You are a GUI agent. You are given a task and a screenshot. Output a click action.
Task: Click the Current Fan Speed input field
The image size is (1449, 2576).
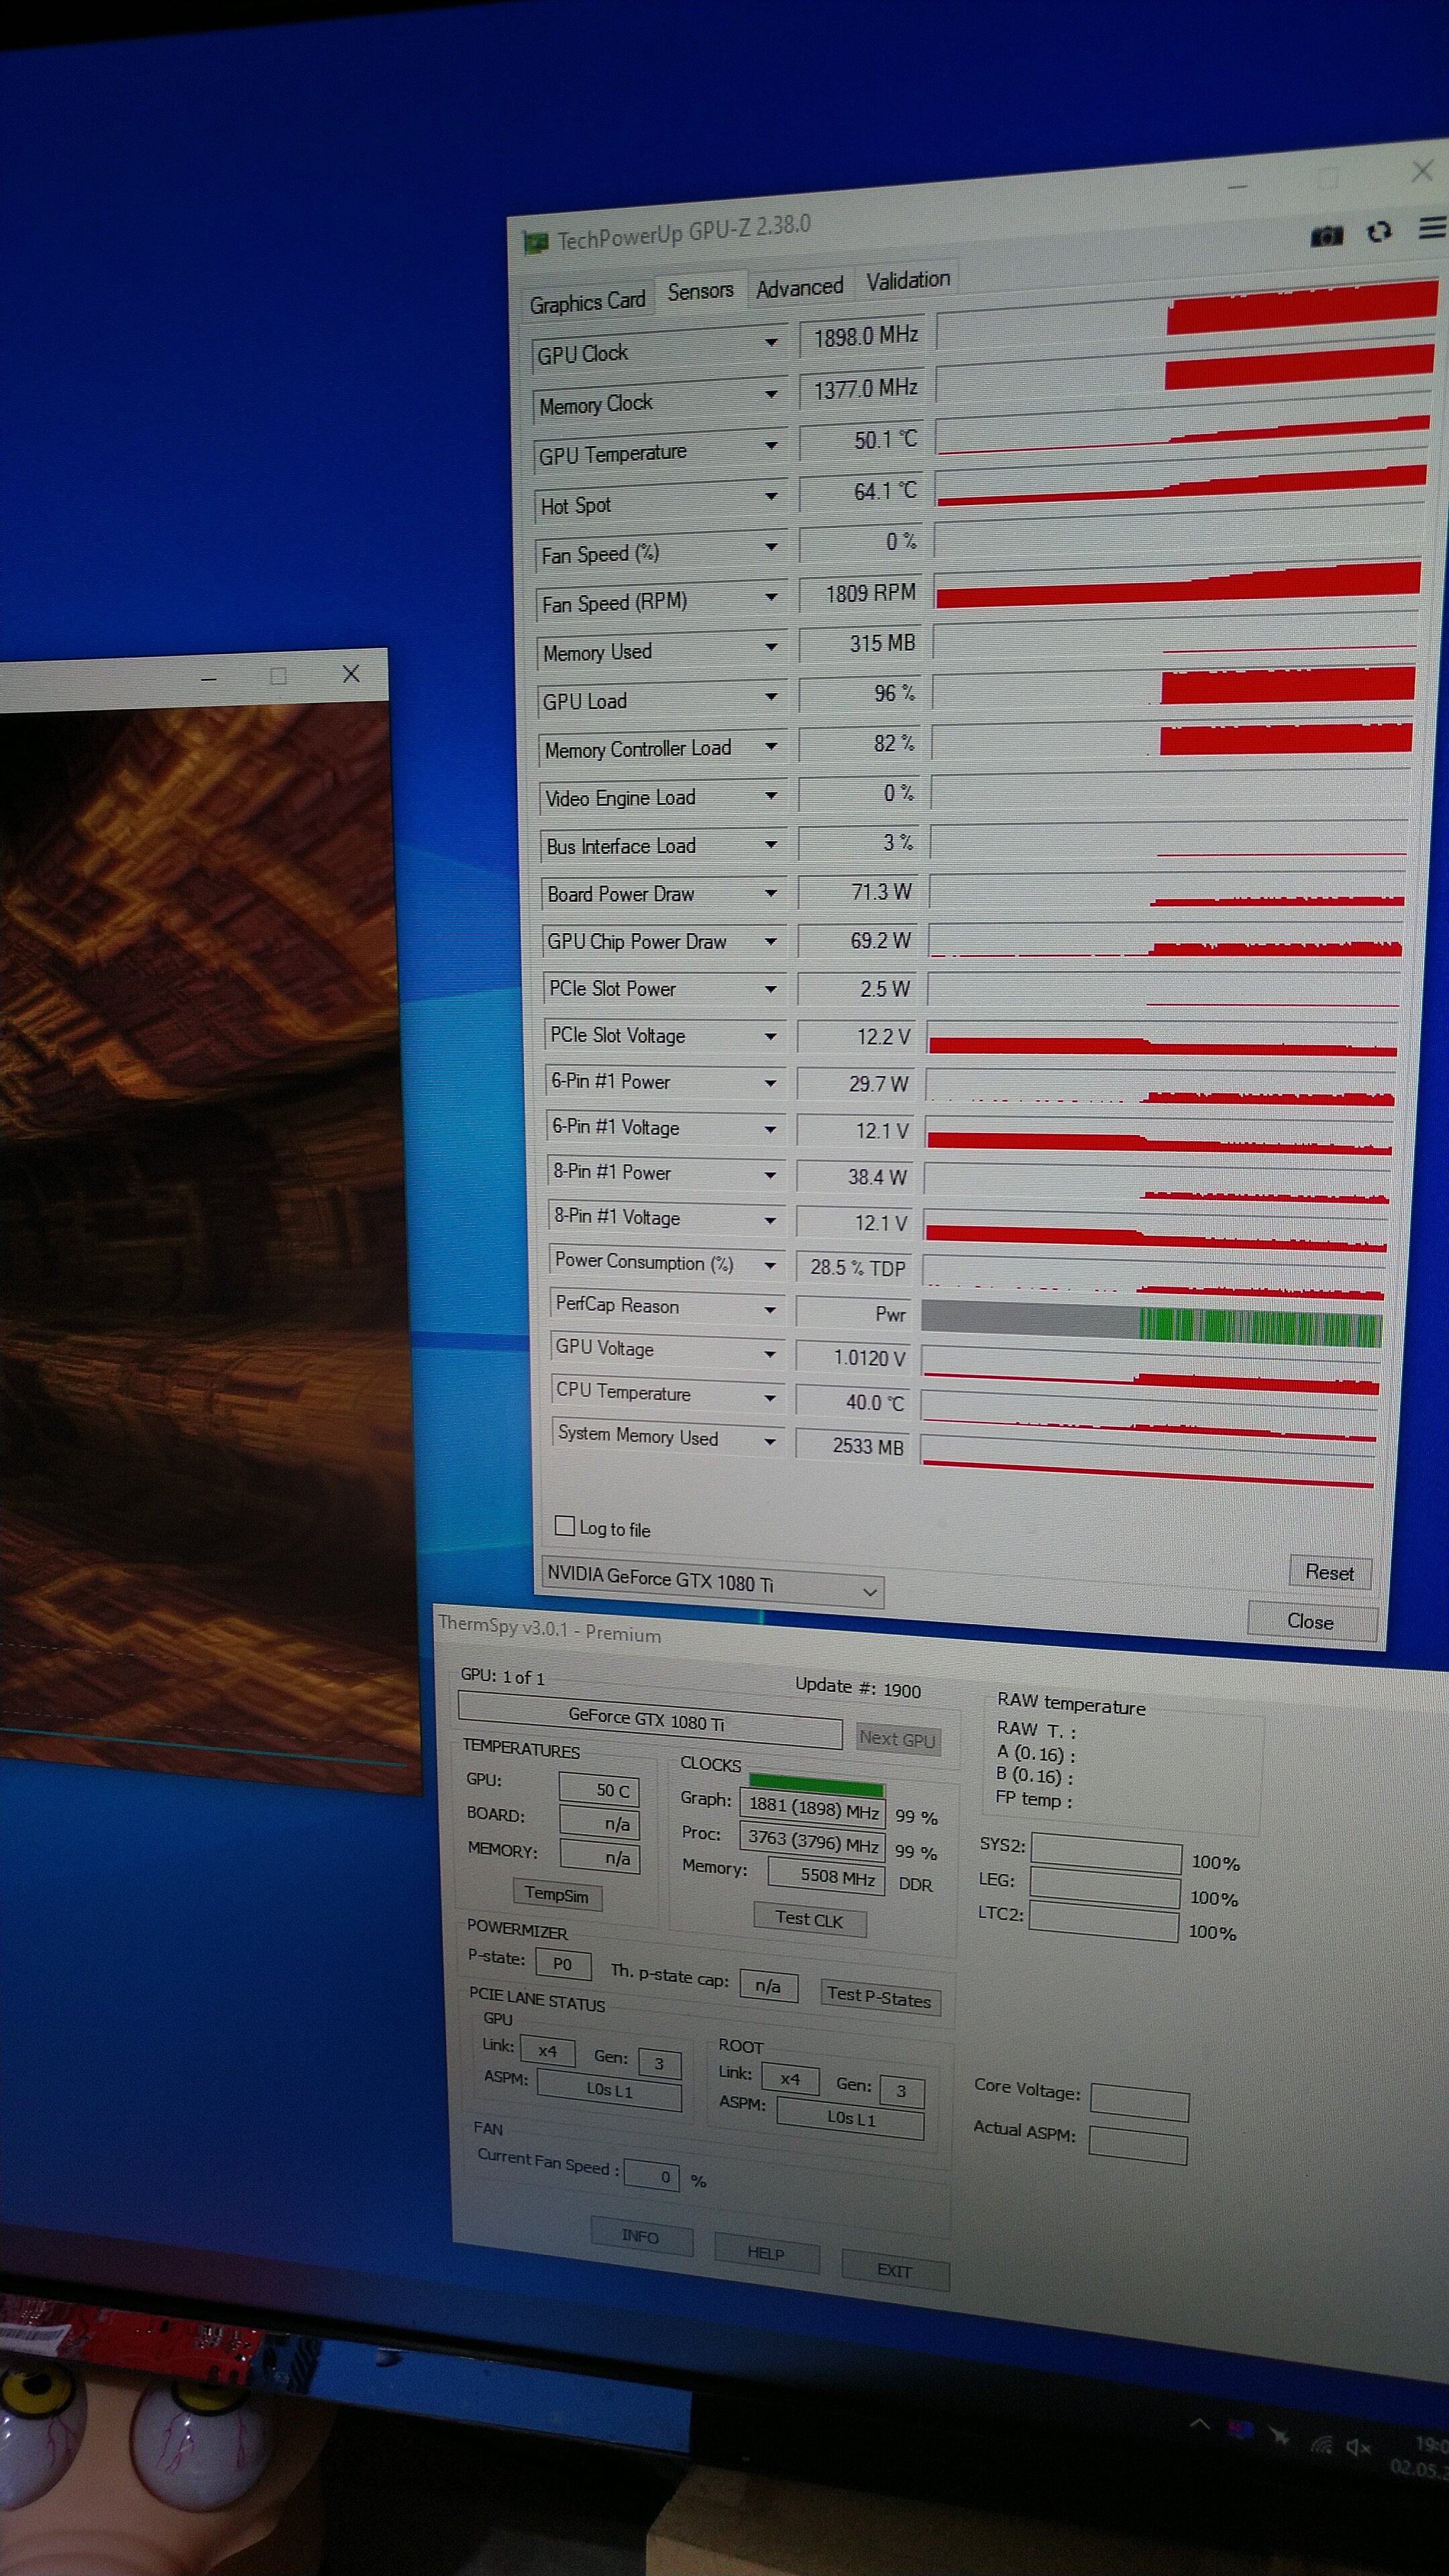(x=652, y=2175)
